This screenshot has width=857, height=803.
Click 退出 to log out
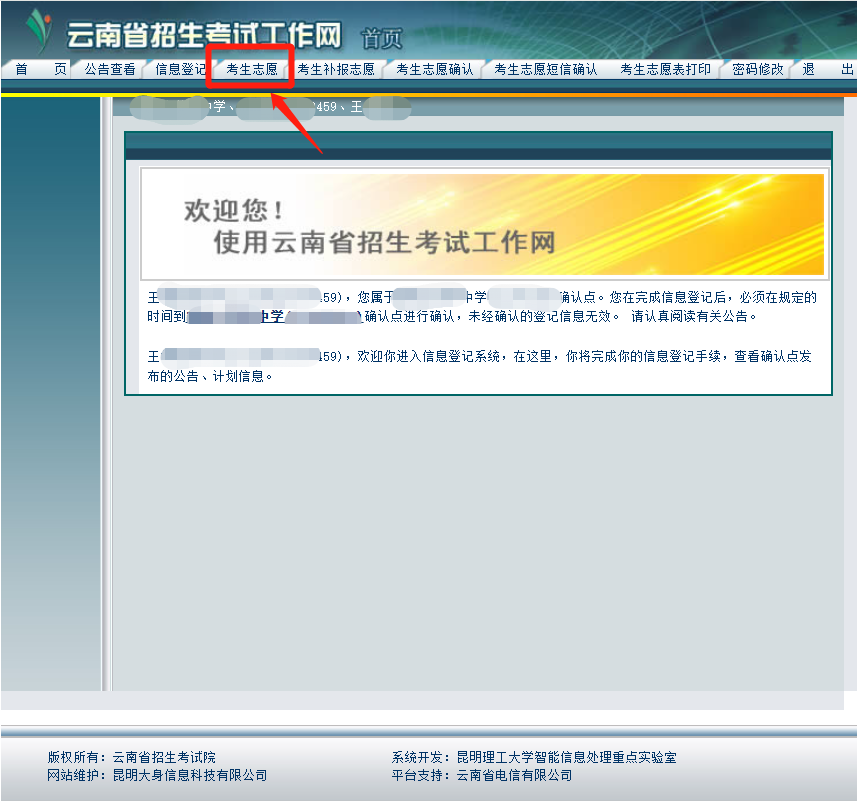tap(827, 69)
